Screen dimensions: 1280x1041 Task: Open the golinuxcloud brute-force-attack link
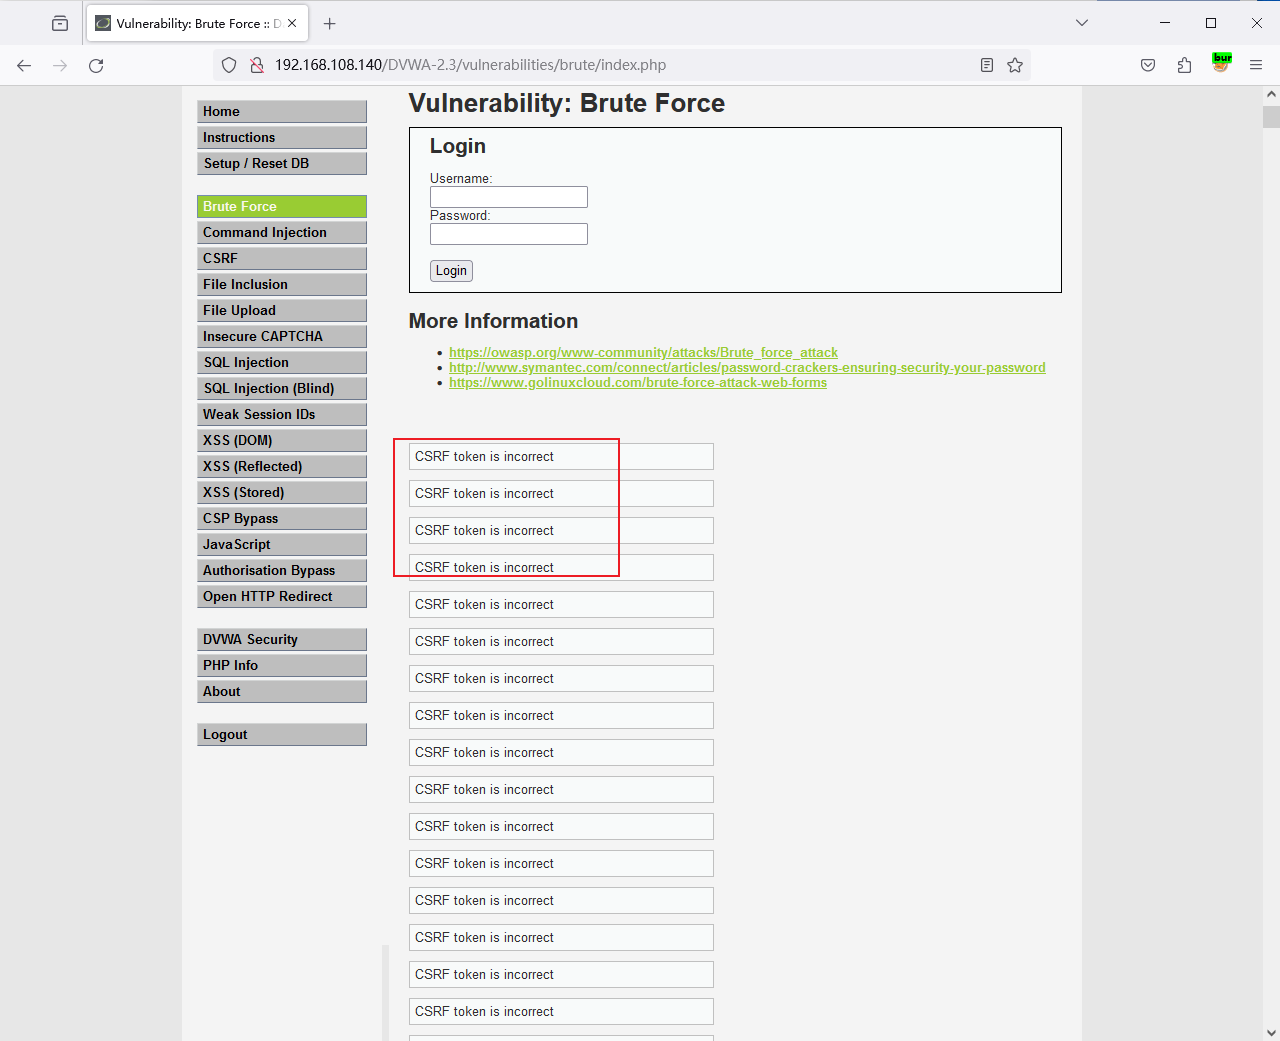[638, 382]
